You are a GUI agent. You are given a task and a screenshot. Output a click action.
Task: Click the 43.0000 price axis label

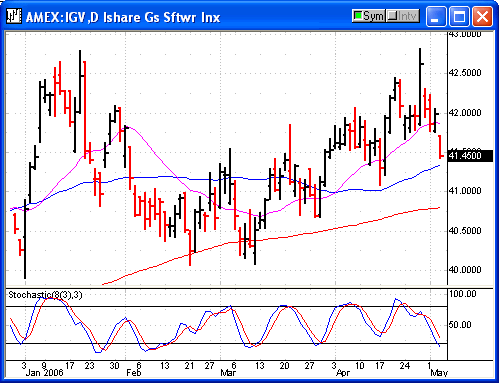click(x=465, y=34)
